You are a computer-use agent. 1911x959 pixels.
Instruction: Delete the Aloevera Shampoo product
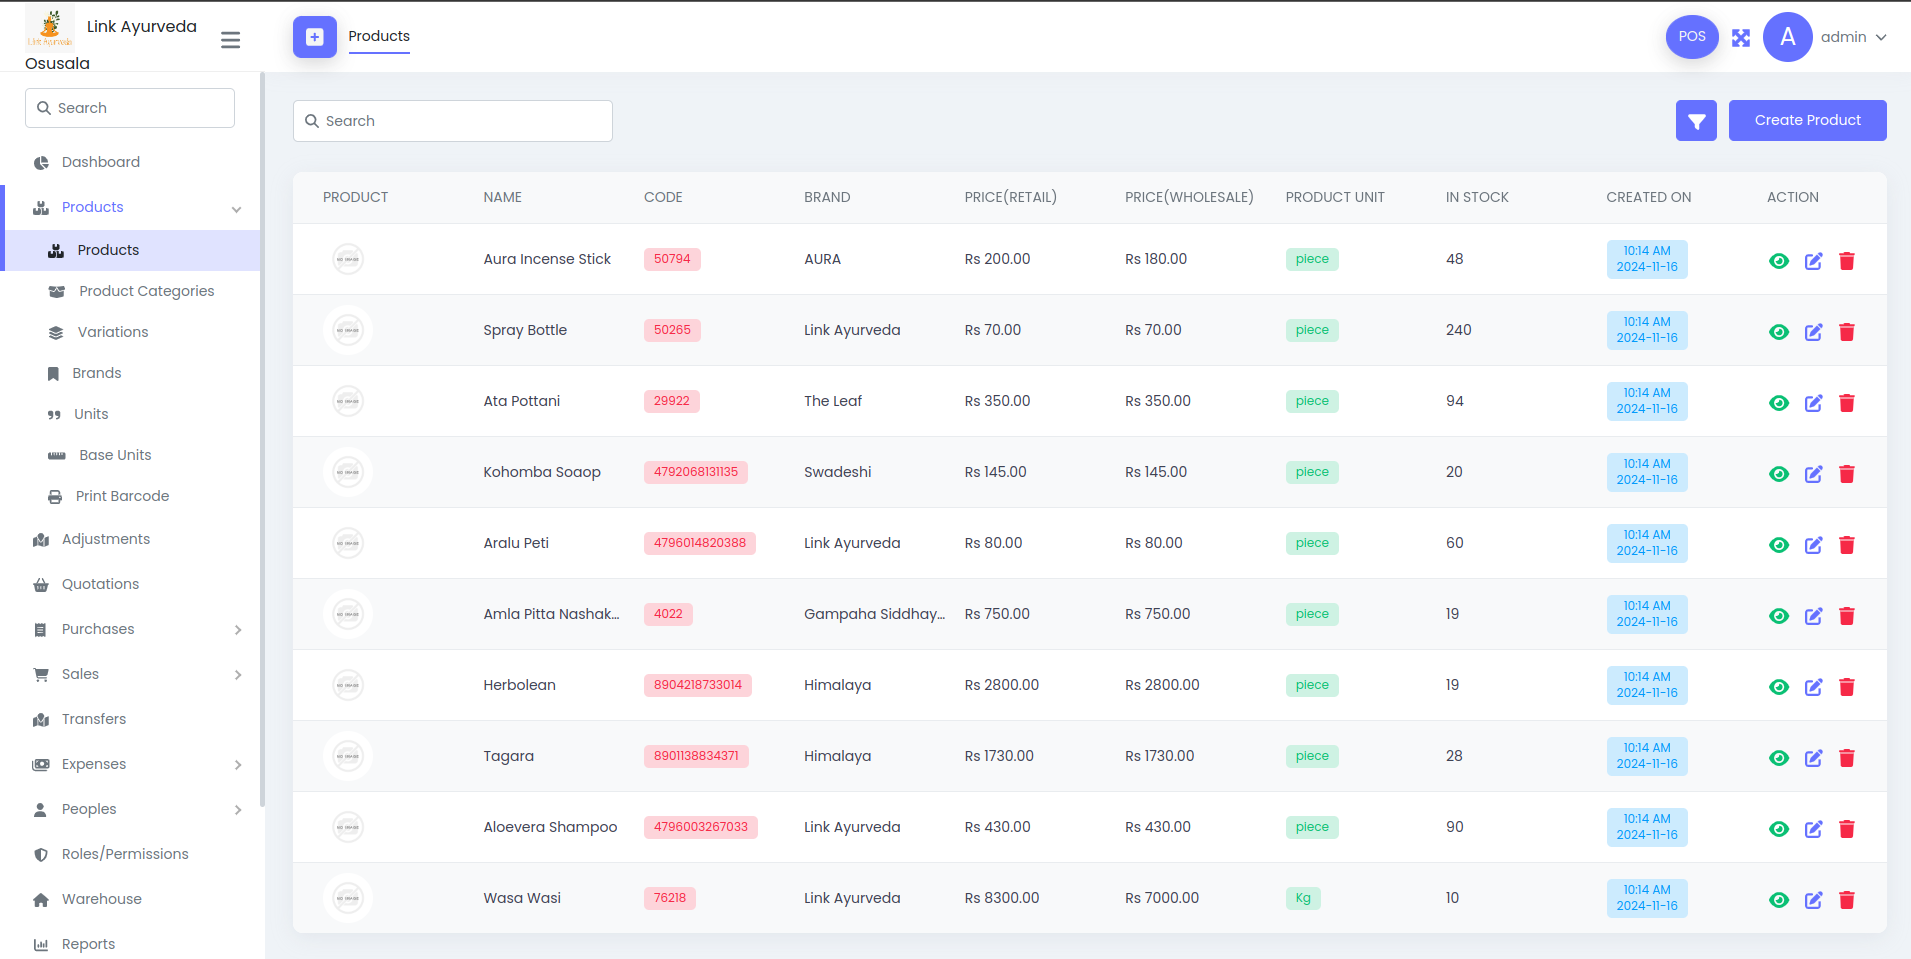(x=1847, y=829)
